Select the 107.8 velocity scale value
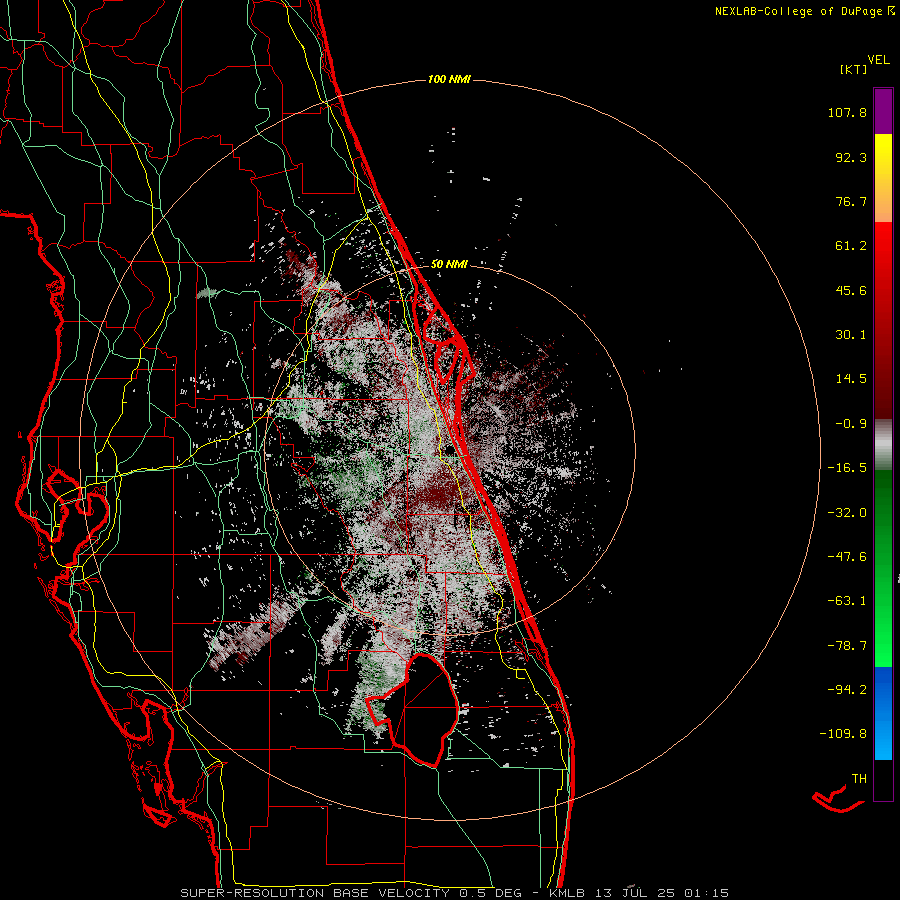900x900 pixels. 847,112
